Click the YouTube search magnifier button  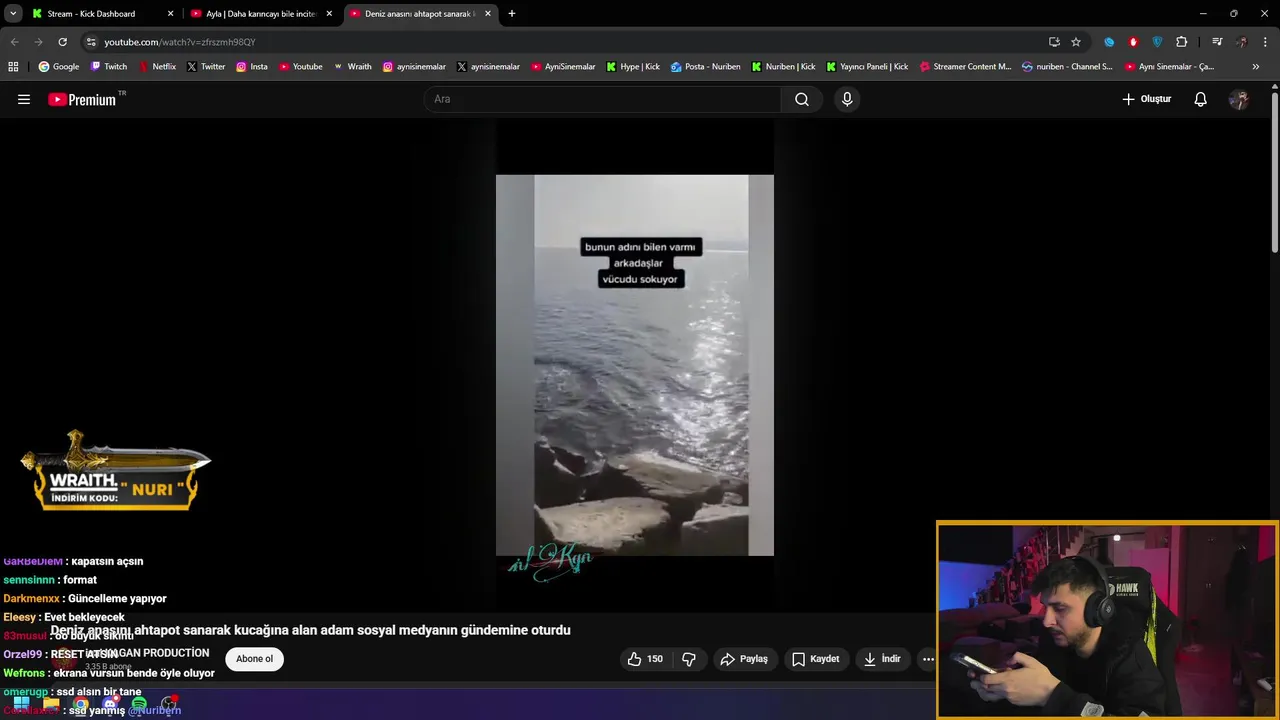click(802, 99)
